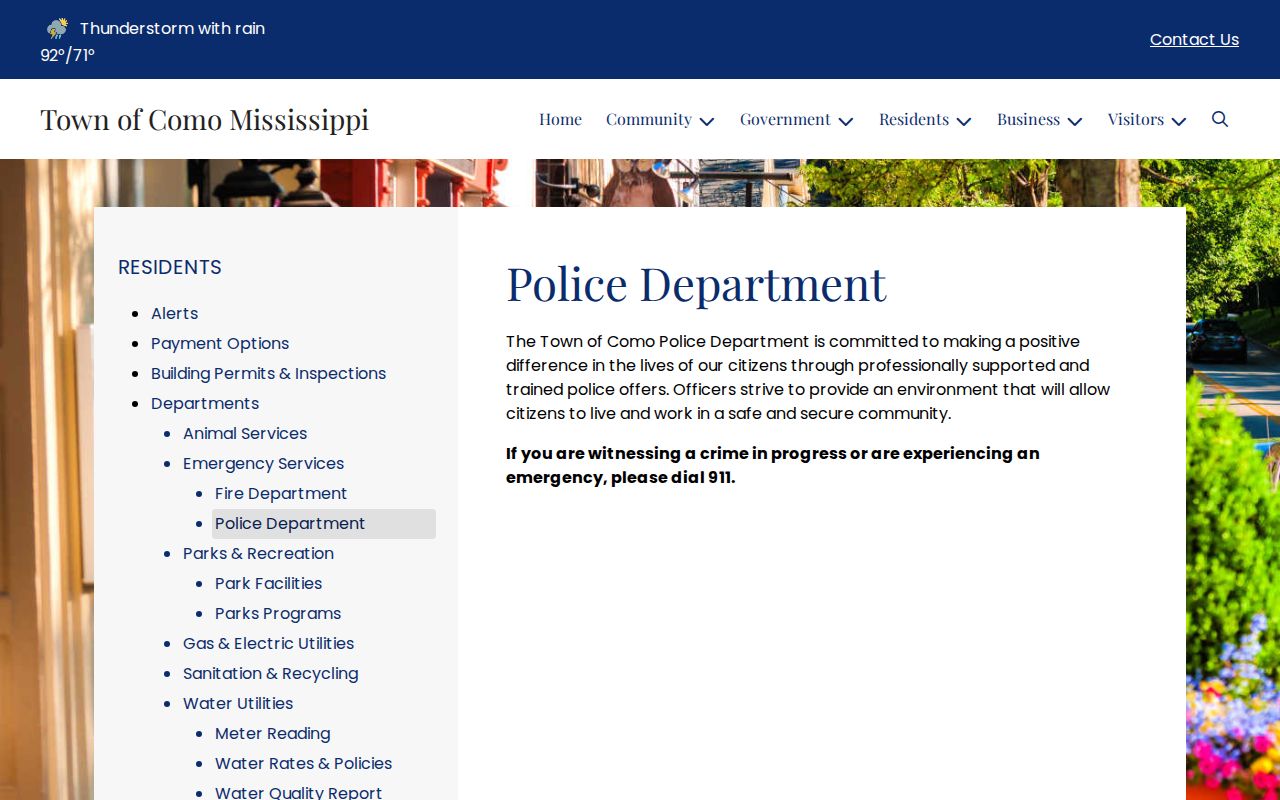Open Water Utilities sidebar link

click(238, 703)
